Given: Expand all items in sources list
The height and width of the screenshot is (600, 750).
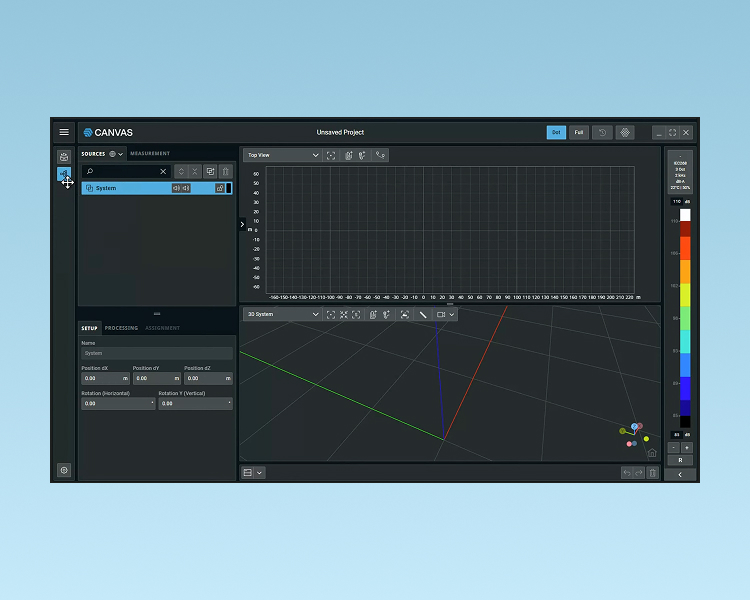Looking at the screenshot, I should coord(181,171).
